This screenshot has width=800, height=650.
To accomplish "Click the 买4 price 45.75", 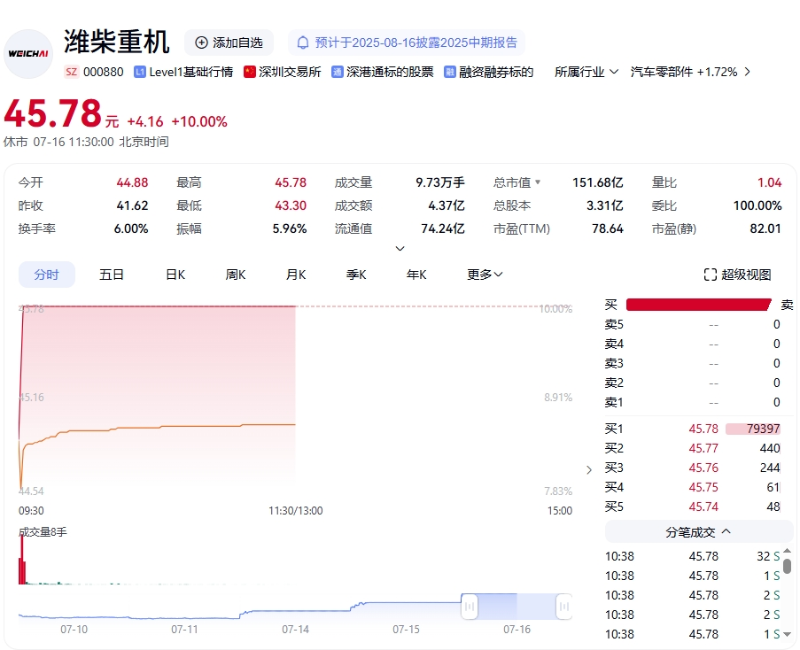I will 703,487.
